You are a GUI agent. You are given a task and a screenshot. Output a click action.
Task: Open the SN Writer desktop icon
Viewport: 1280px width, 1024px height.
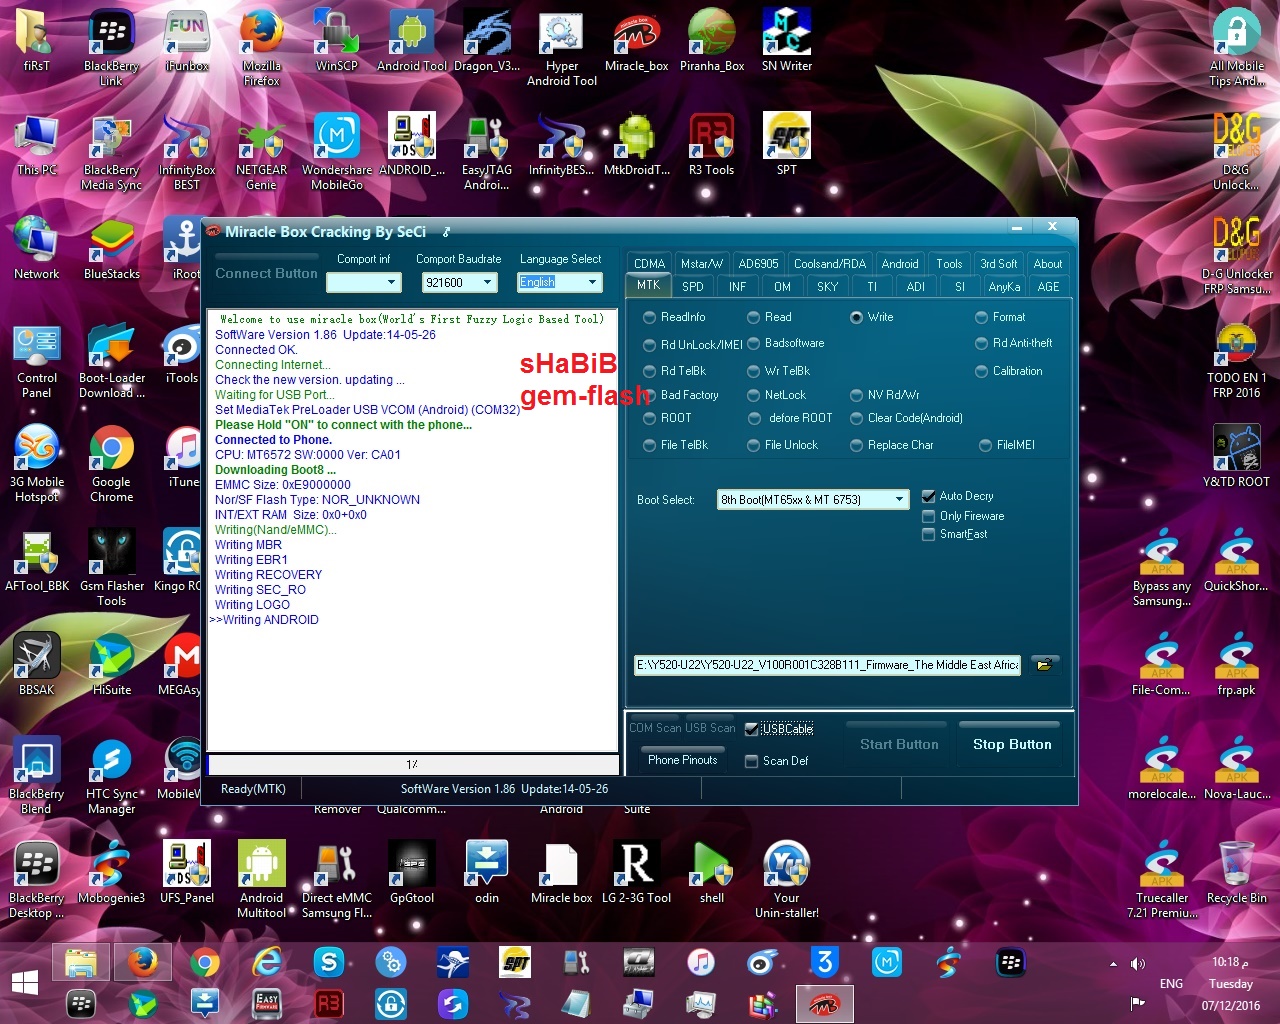[x=787, y=41]
